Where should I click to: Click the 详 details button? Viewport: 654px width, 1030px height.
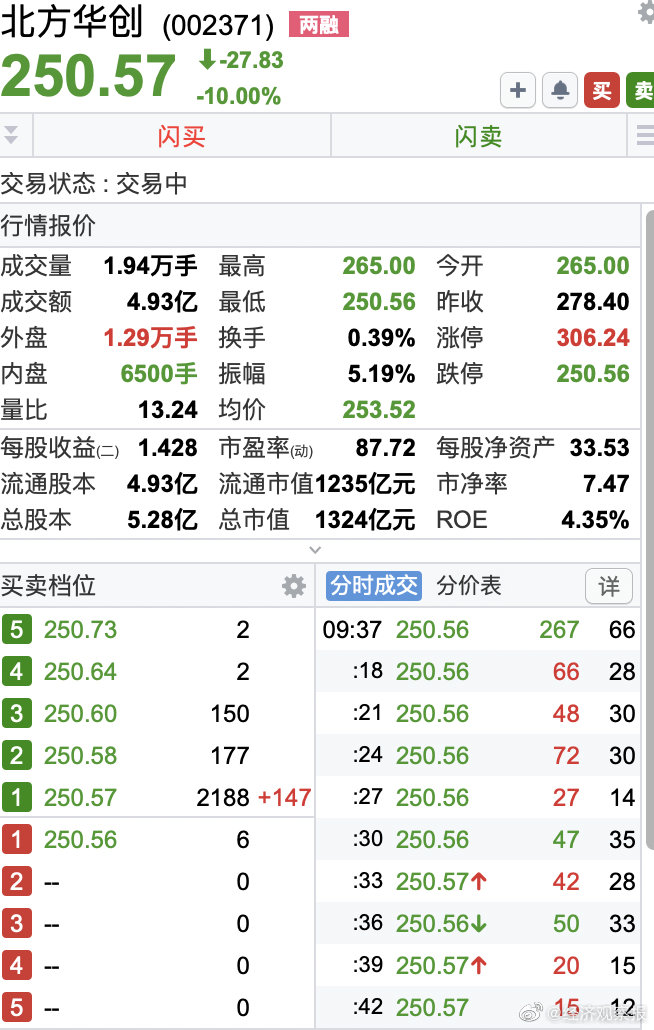(x=609, y=586)
